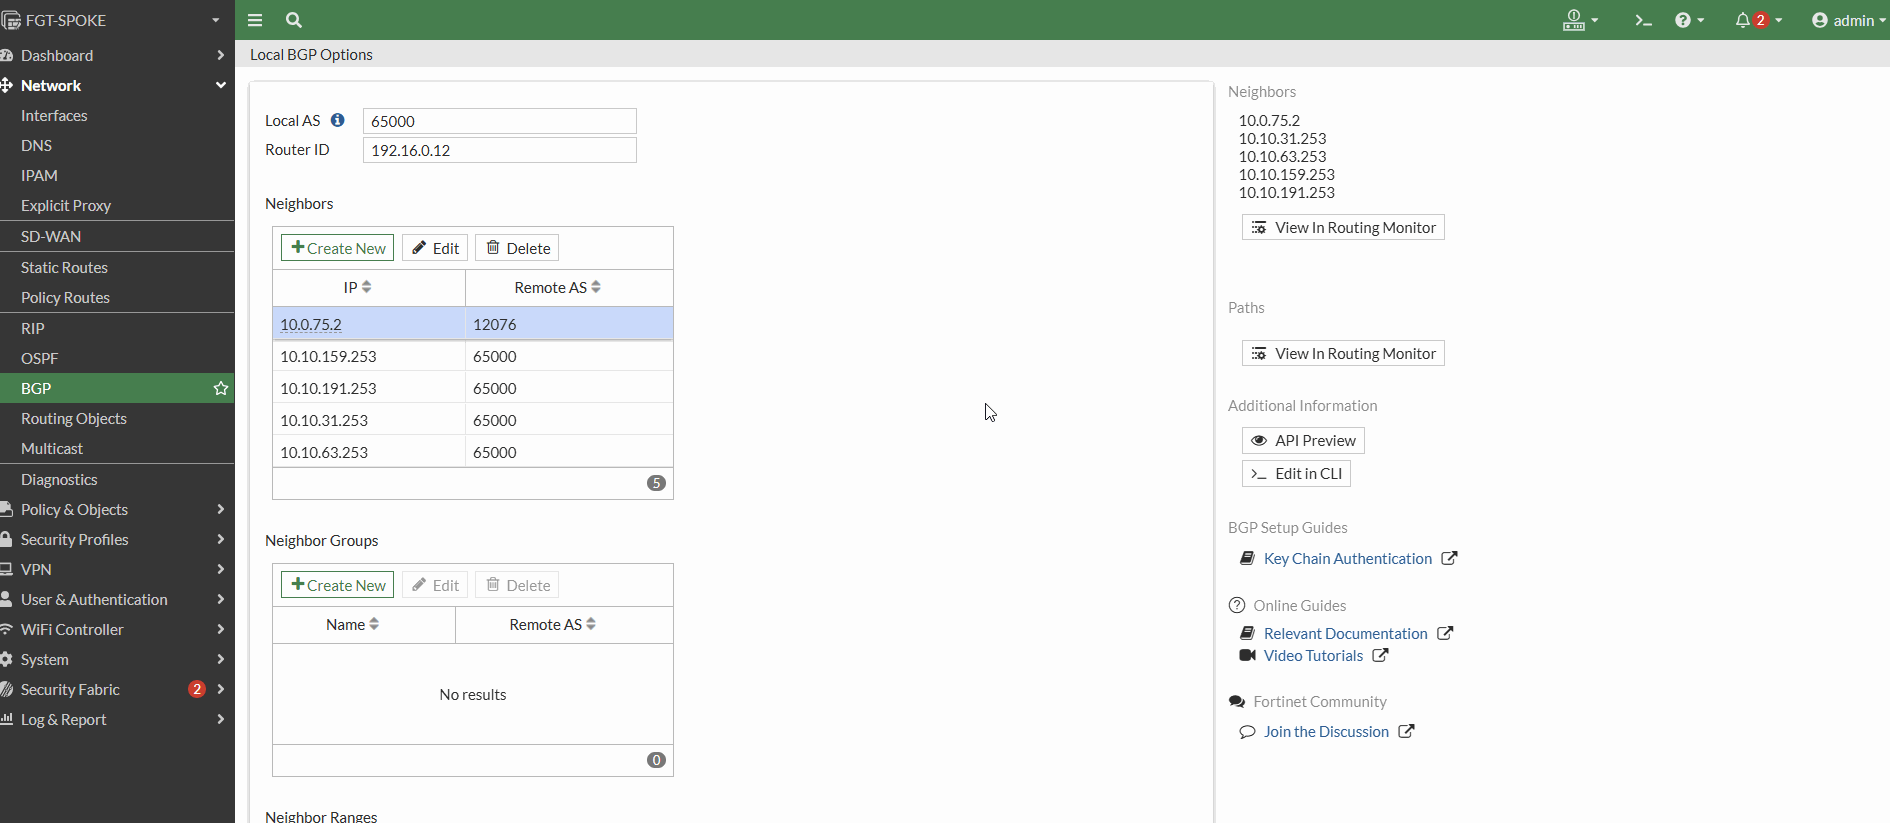This screenshot has height=823, width=1890.
Task: Select neighbor row 10.10.159.253
Action: click(473, 356)
